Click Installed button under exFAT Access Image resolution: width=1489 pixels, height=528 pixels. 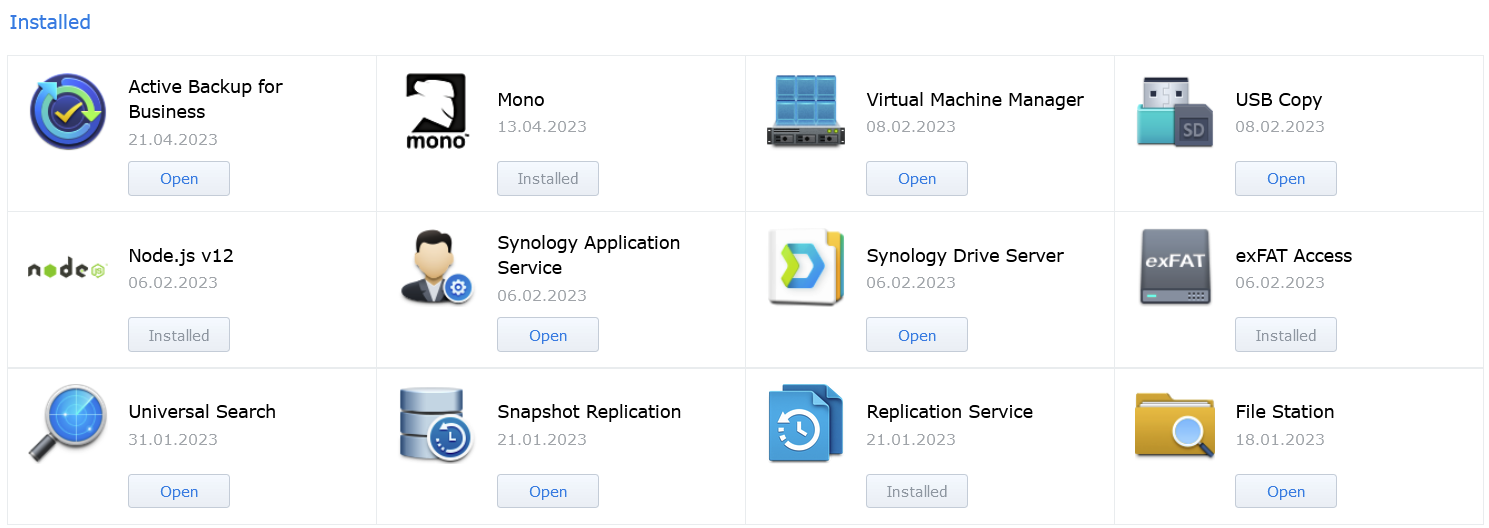click(1286, 335)
